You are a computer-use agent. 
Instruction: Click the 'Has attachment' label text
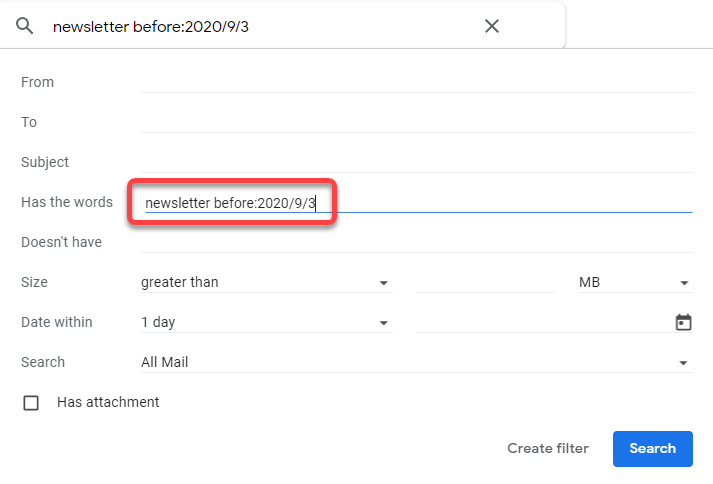click(108, 402)
